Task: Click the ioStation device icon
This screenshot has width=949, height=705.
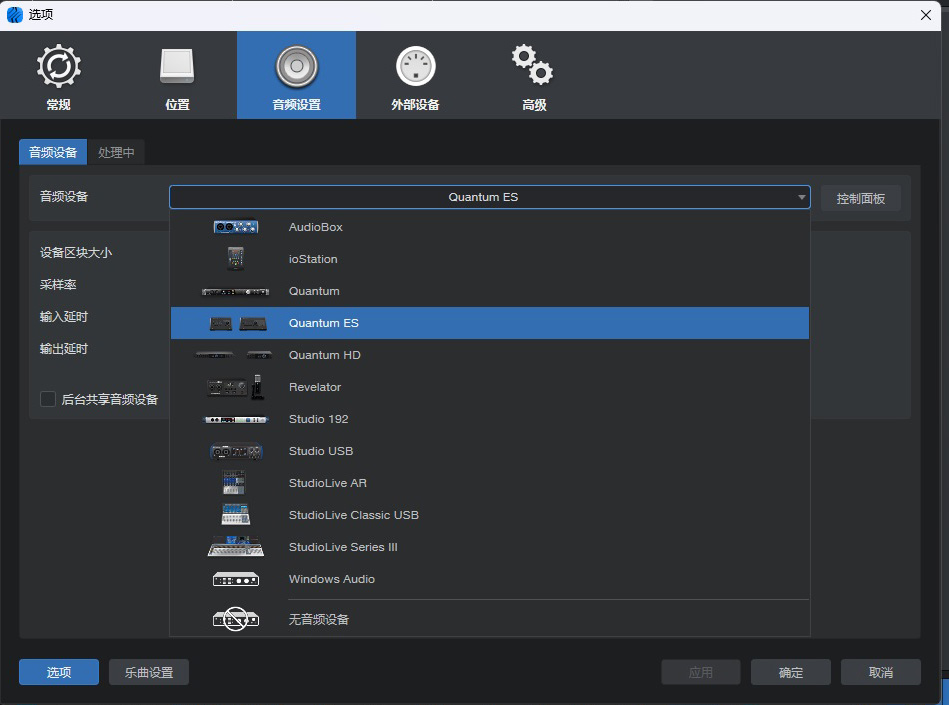Action: 236,259
